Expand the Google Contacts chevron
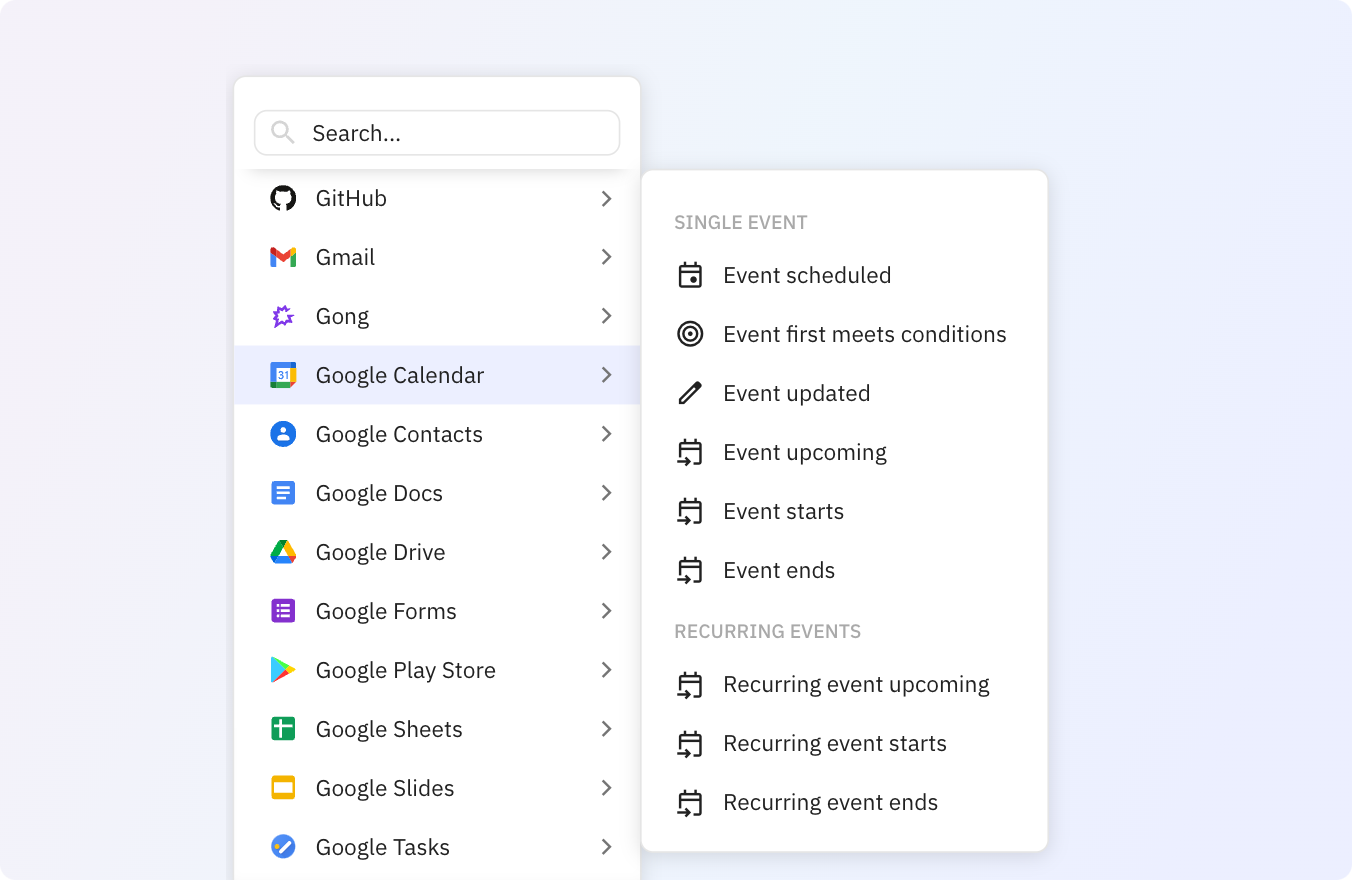Image resolution: width=1352 pixels, height=880 pixels. tap(606, 434)
